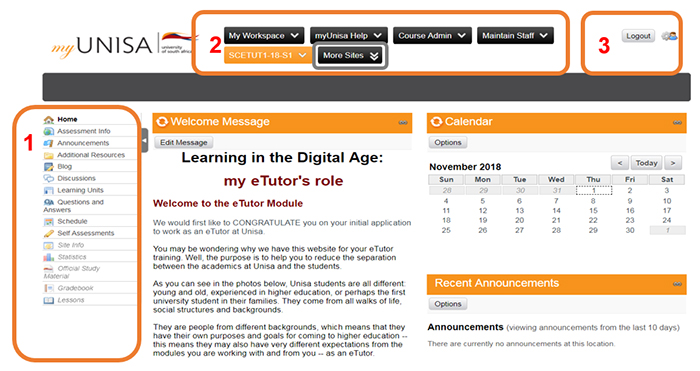This screenshot has height=371, width=700.
Task: Click the link icon on Calendar header
Action: click(677, 122)
